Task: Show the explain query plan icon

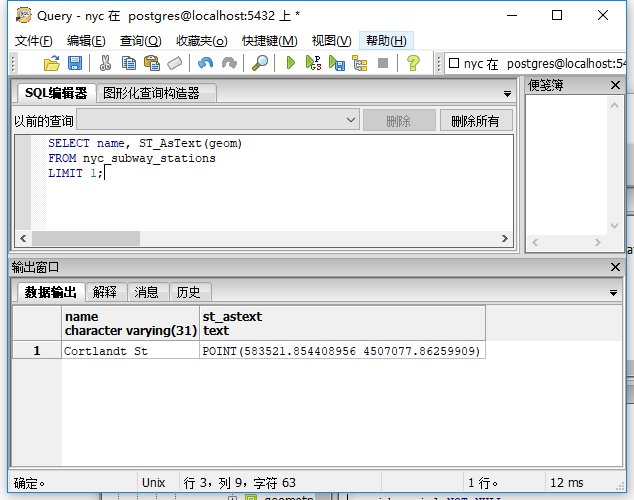Action: [359, 63]
